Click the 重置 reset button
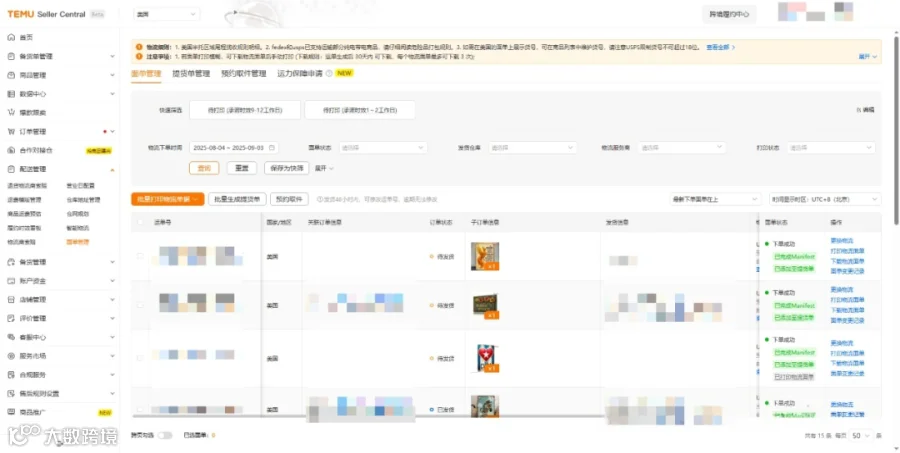This screenshot has width=900, height=453. 242,168
